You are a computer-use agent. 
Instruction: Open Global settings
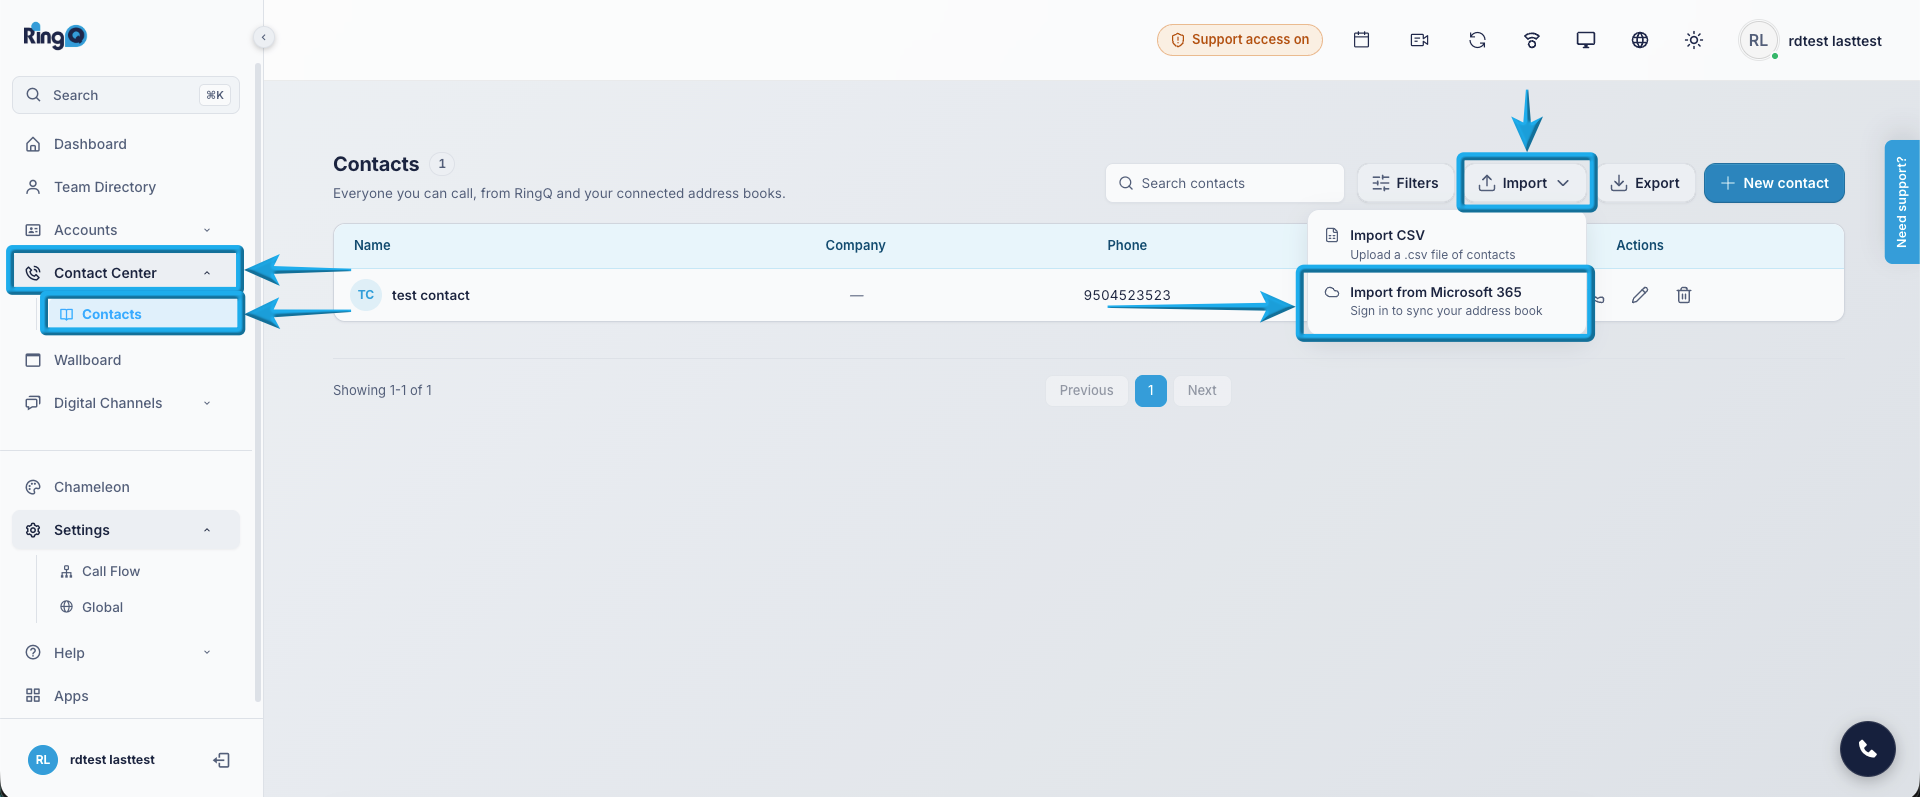(x=142, y=607)
